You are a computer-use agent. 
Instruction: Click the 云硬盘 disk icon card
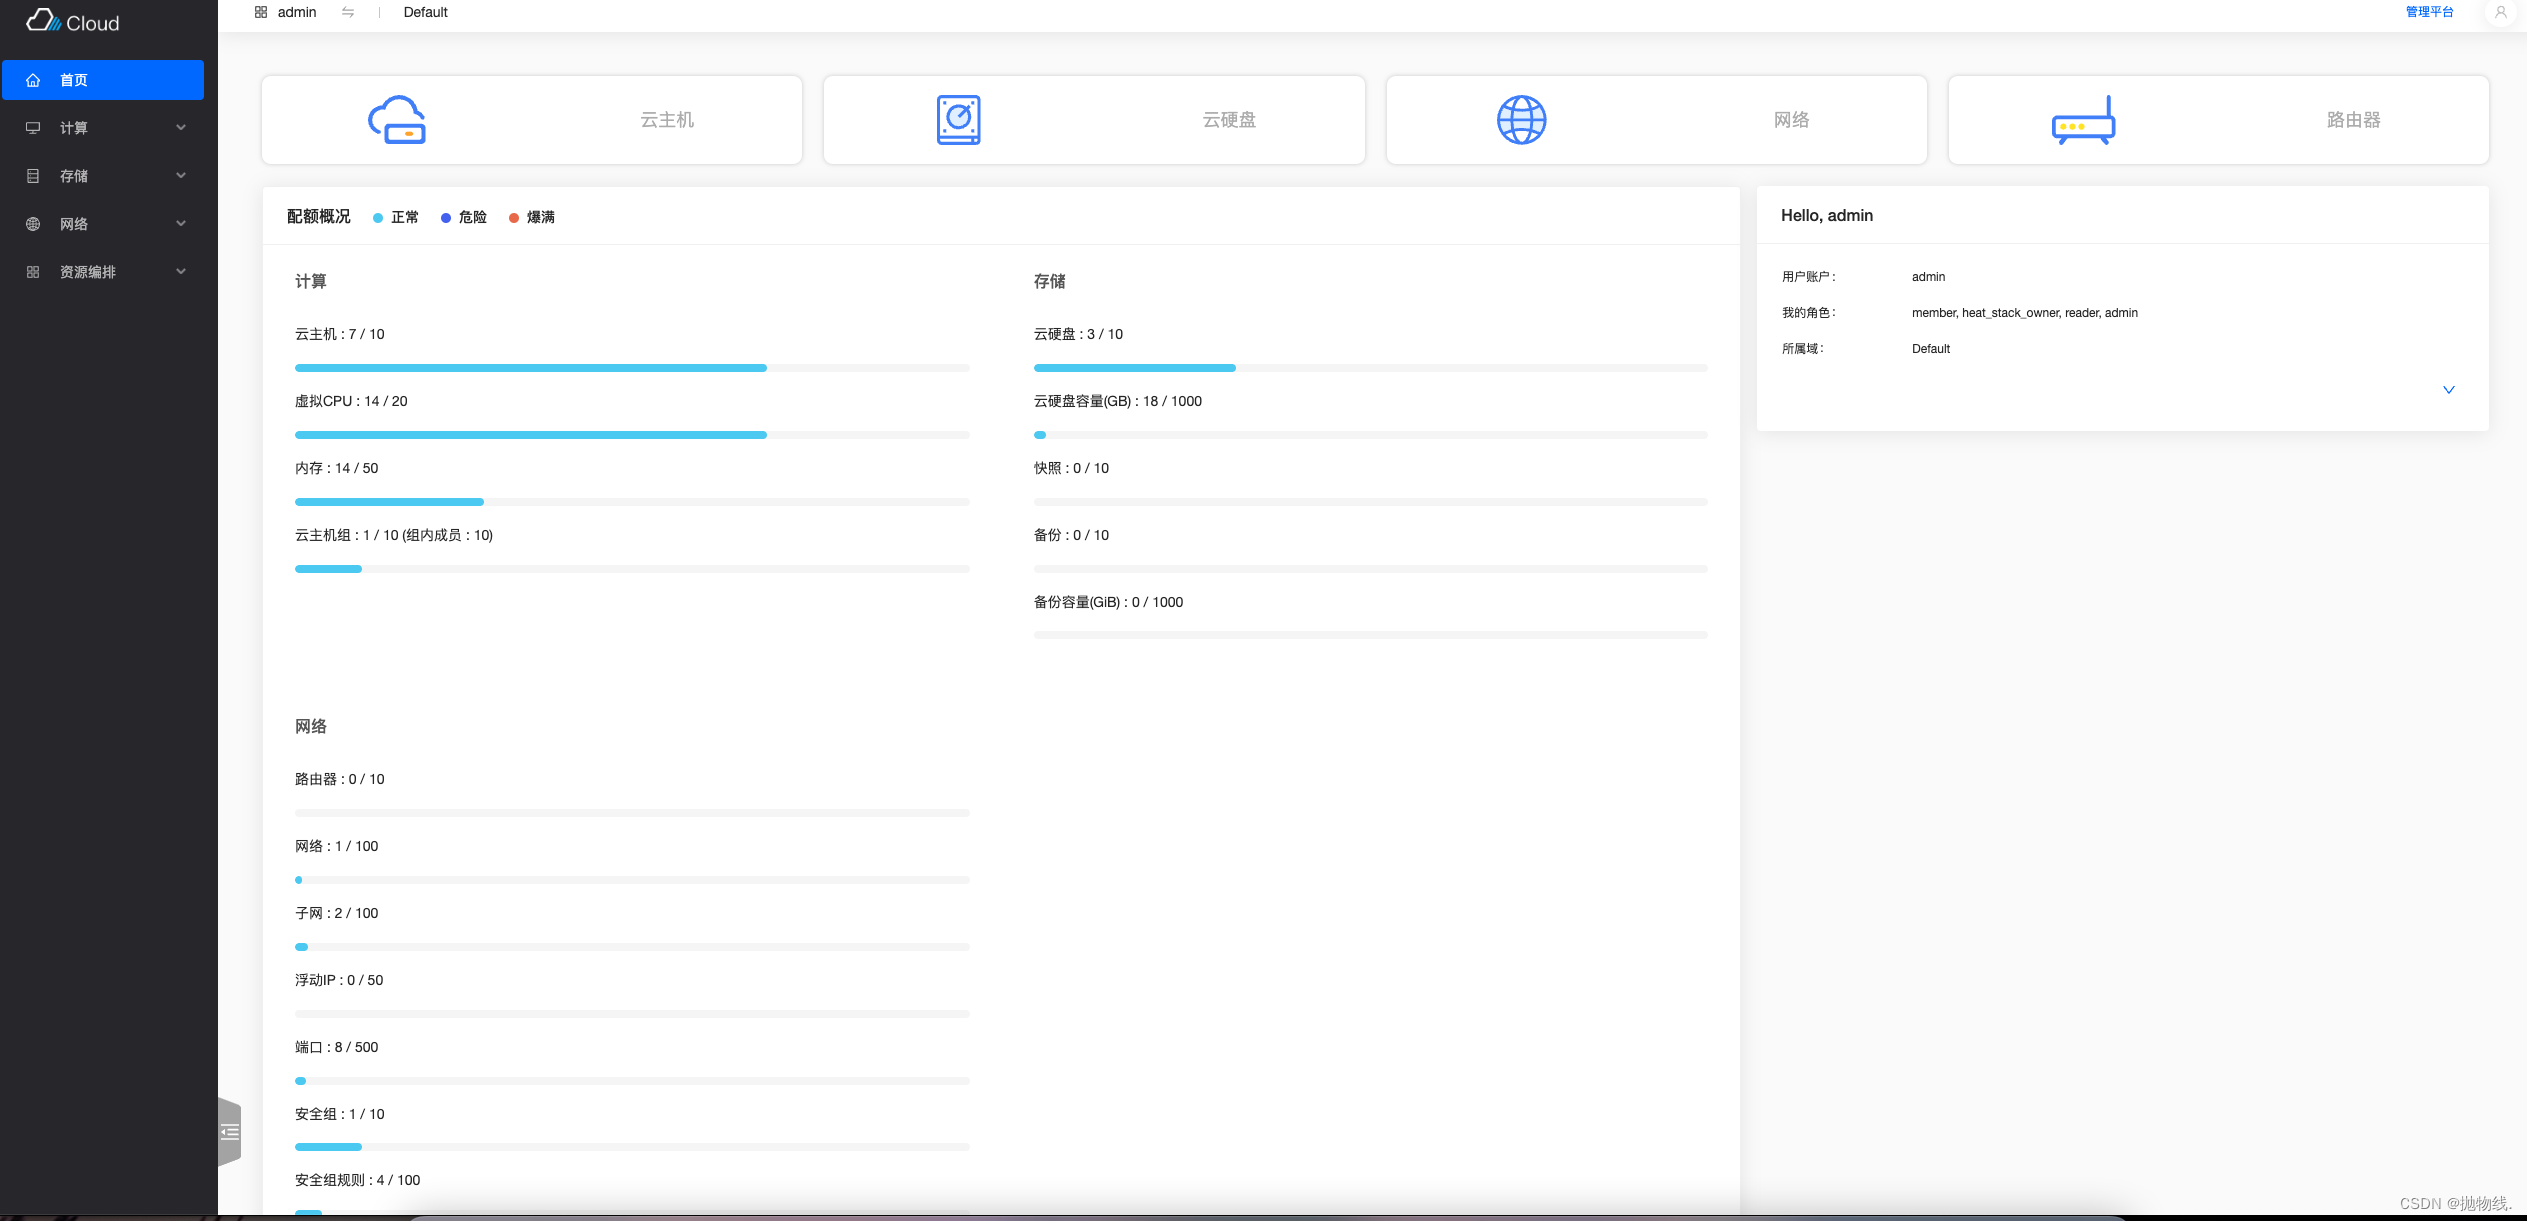point(957,119)
